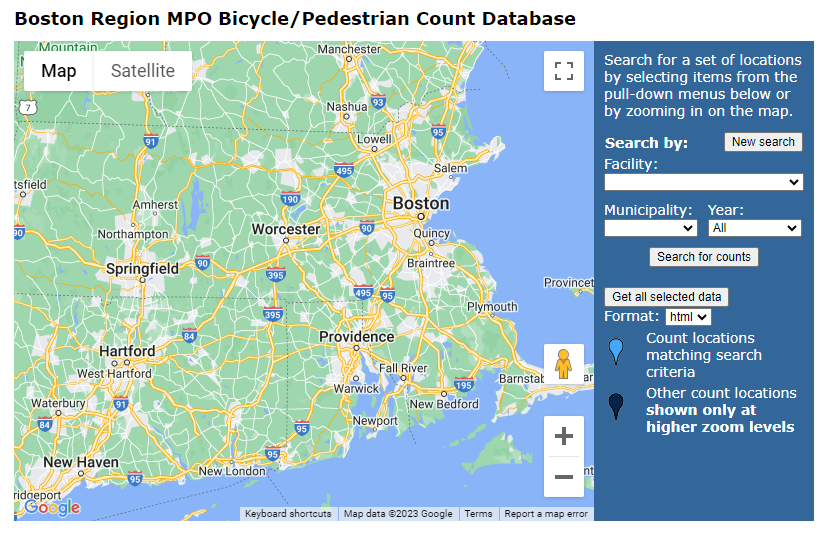Viewport: 831px width, 537px height.
Task: Open Keyboard shortcuts on the map
Action: pos(288,514)
